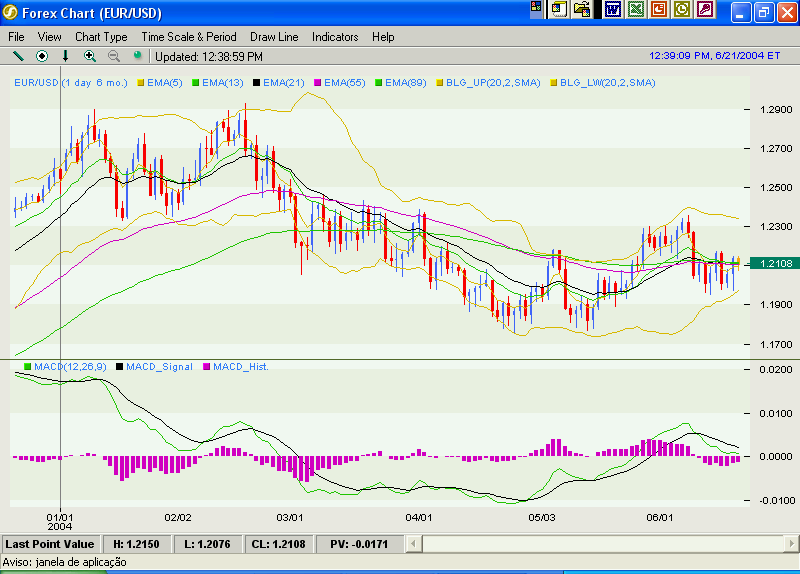Screen dimensions: 800x574
Task: Click the grayed zoom out magnifier
Action: coord(114,56)
